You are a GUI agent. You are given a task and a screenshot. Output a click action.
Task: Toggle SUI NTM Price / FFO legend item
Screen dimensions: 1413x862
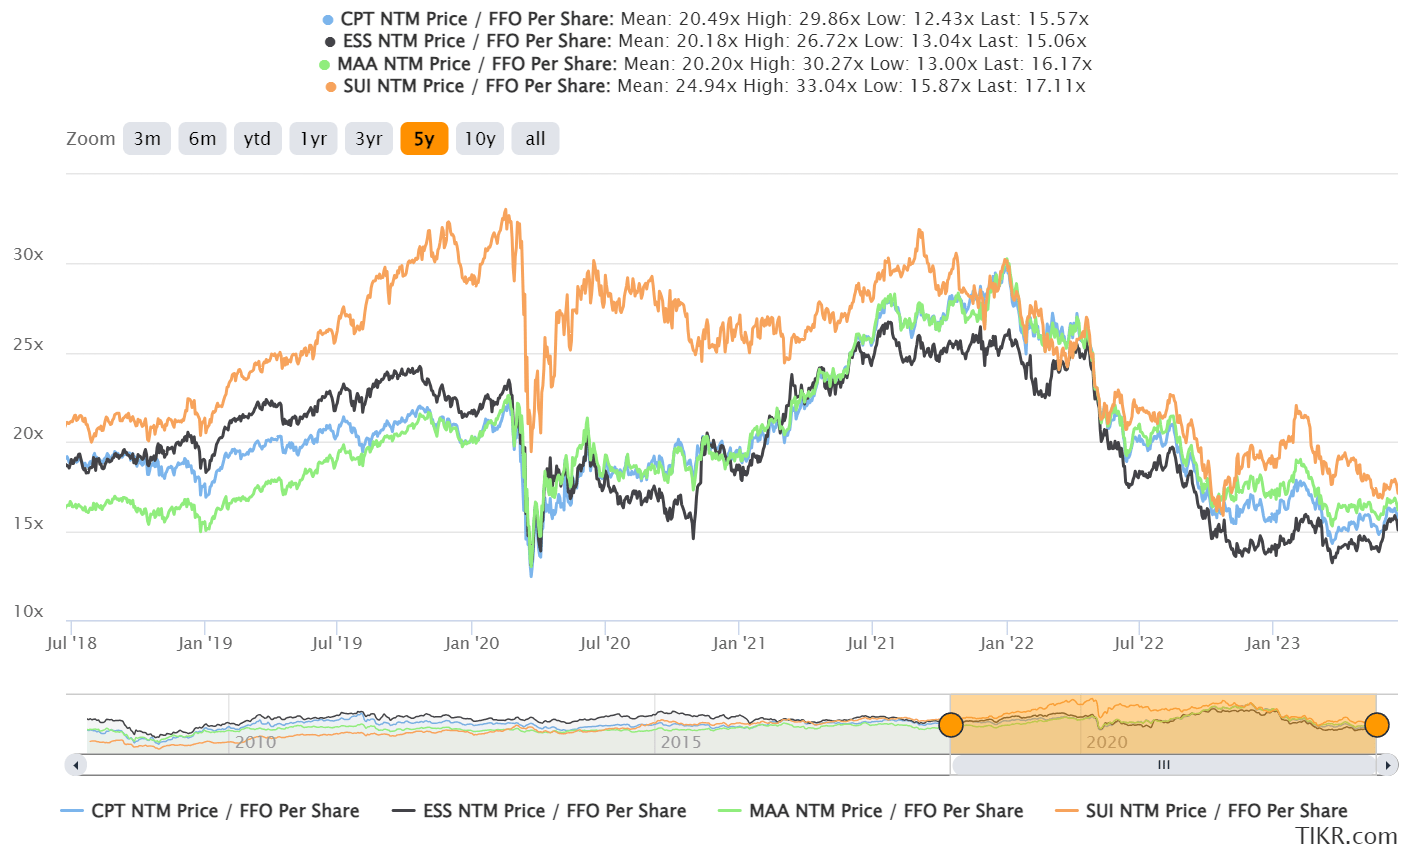(x=1202, y=811)
